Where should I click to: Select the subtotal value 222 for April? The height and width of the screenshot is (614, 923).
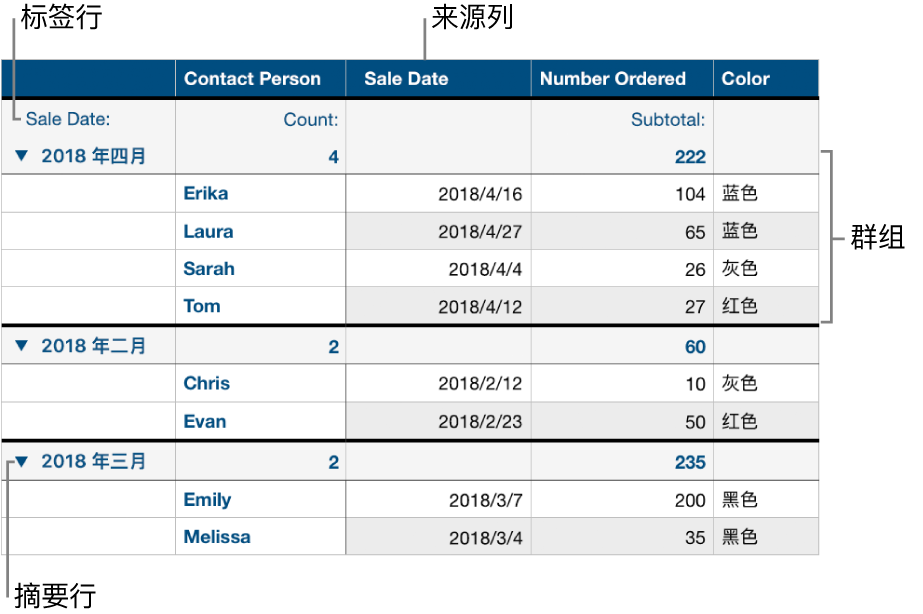(690, 156)
